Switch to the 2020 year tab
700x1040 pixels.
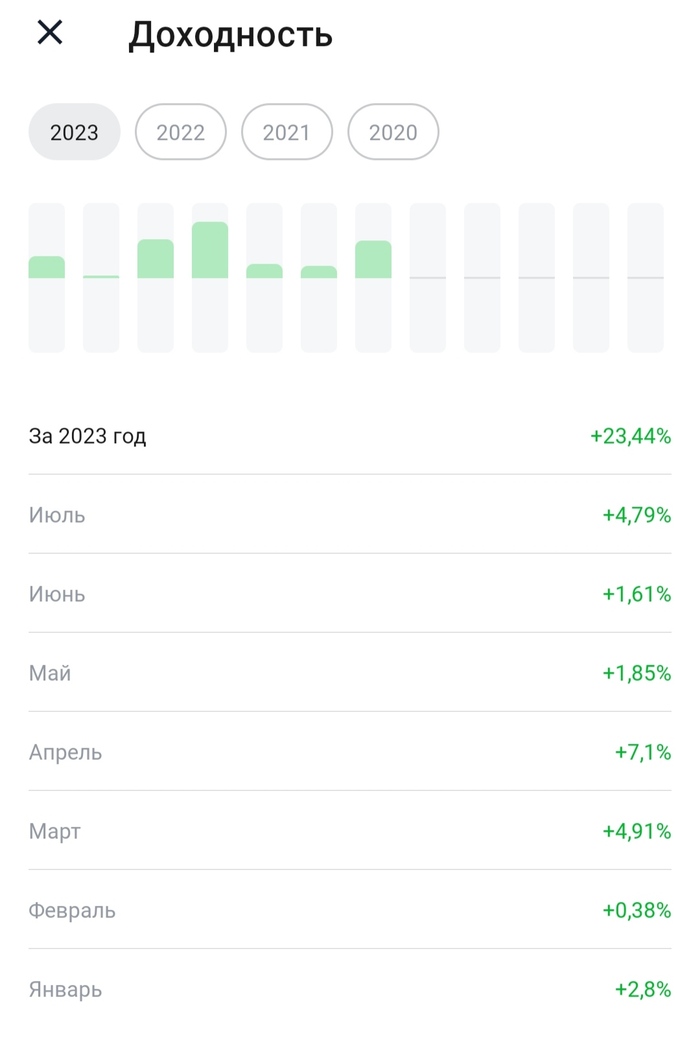pyautogui.click(x=393, y=132)
